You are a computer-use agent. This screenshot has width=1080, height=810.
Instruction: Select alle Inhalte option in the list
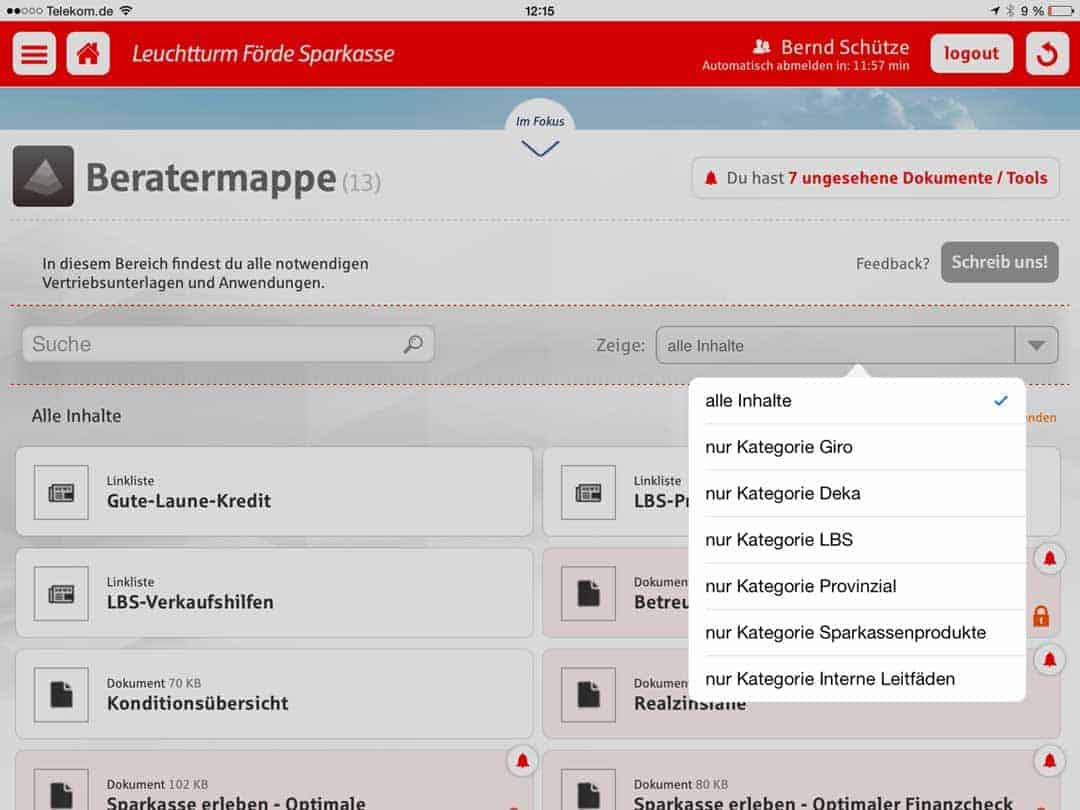tap(857, 401)
